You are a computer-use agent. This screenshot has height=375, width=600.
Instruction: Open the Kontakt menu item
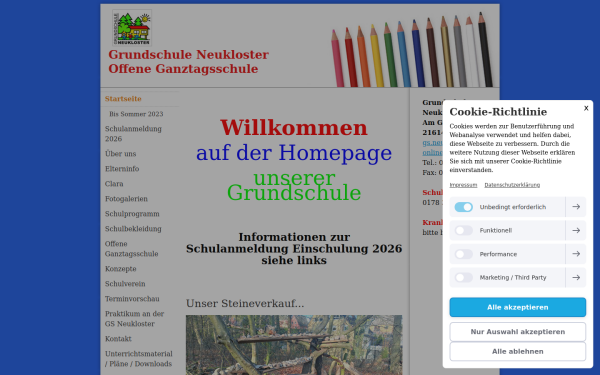[118, 339]
